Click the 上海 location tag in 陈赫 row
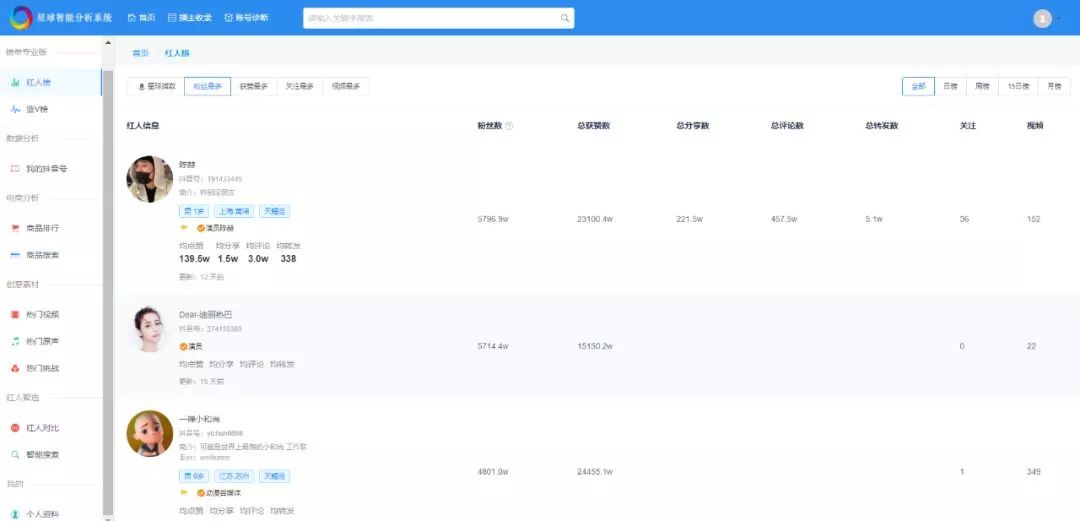This screenshot has width=1080, height=521. point(234,212)
